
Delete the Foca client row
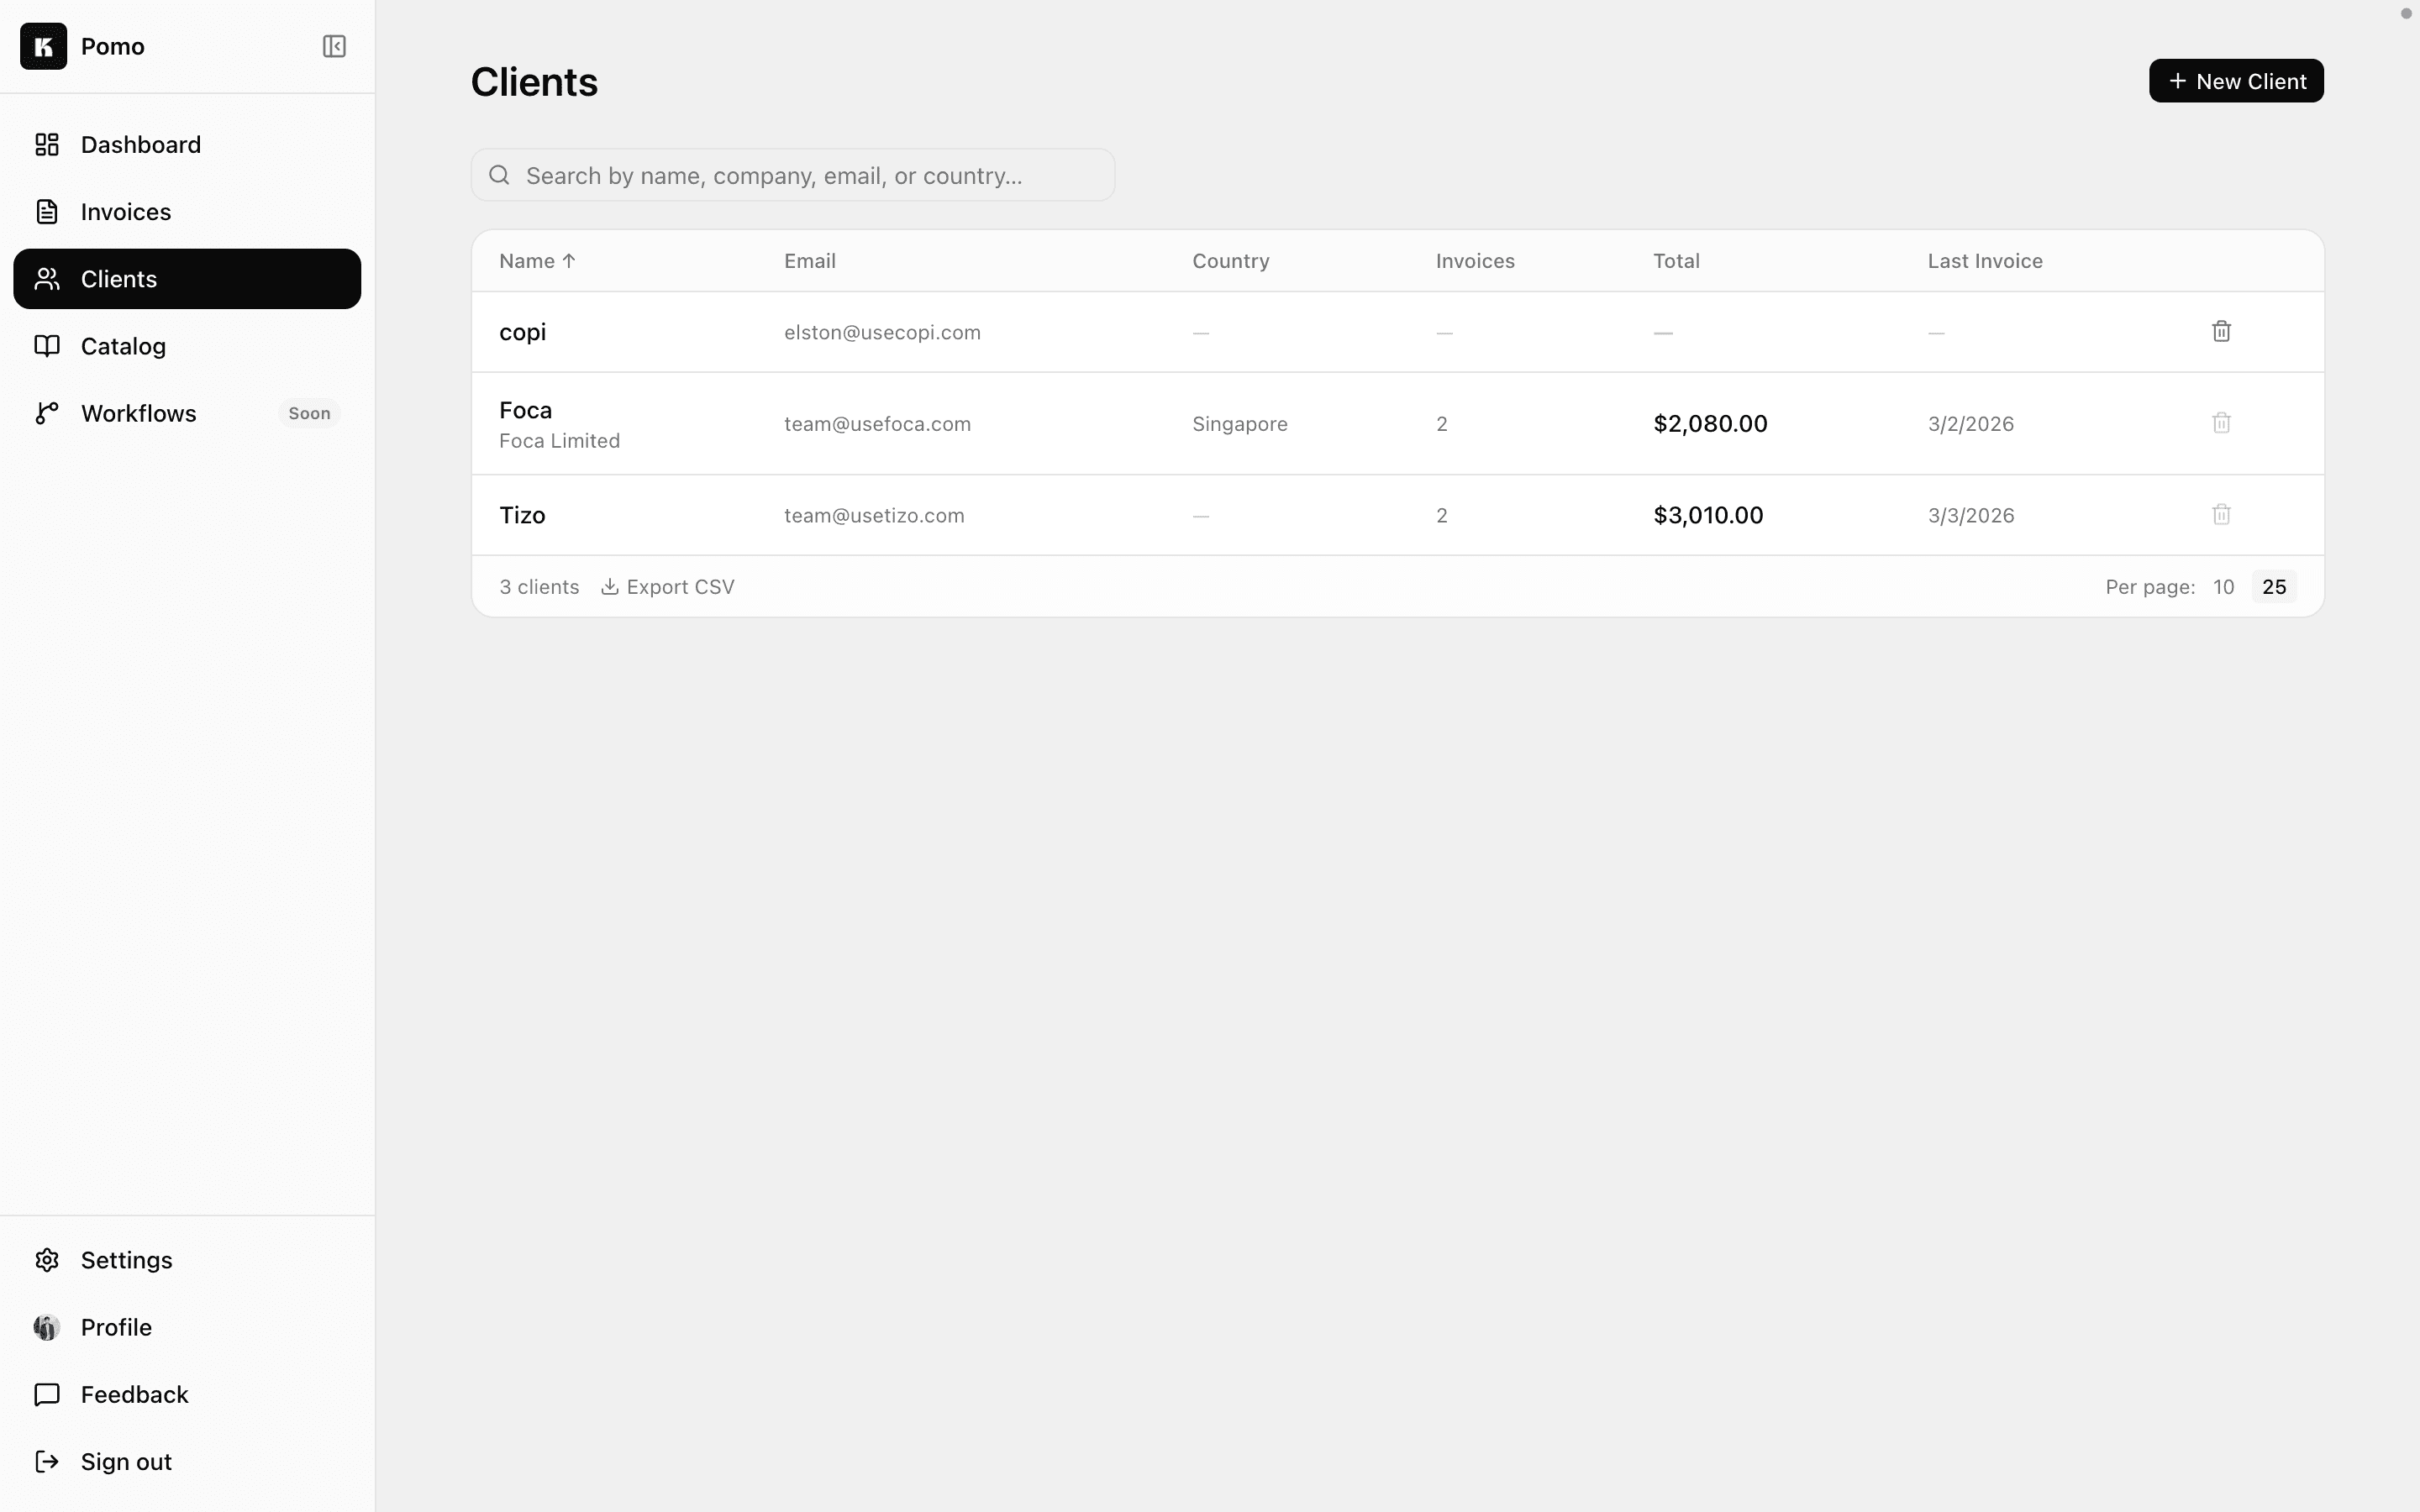click(x=2221, y=422)
